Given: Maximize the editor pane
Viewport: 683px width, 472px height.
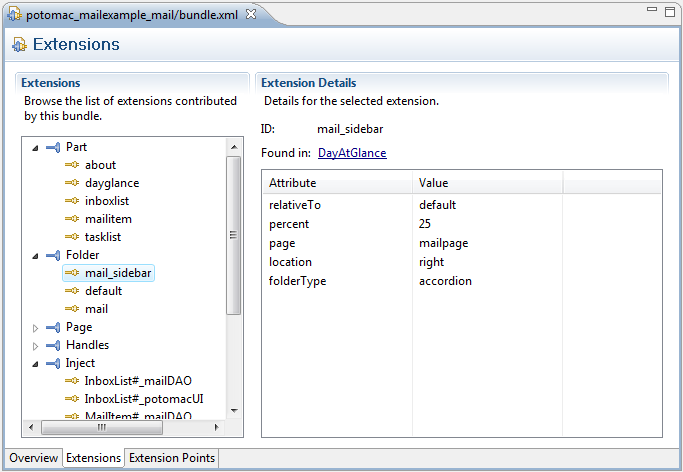Looking at the screenshot, I should tap(670, 12).
